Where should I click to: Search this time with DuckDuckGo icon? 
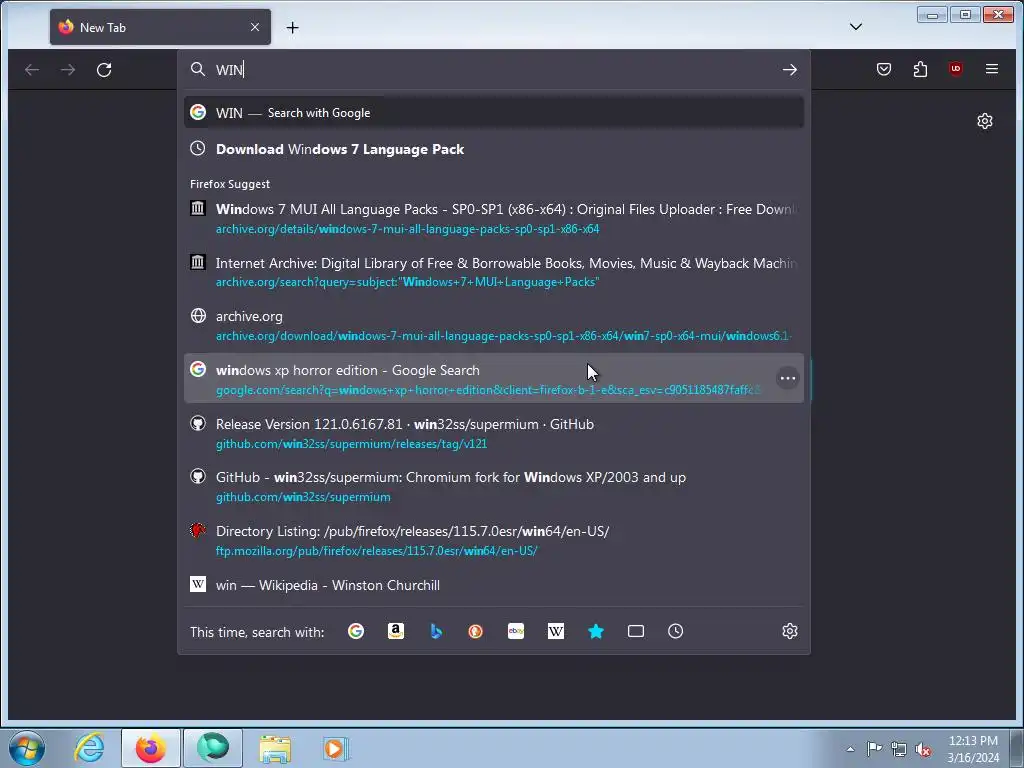tap(475, 631)
